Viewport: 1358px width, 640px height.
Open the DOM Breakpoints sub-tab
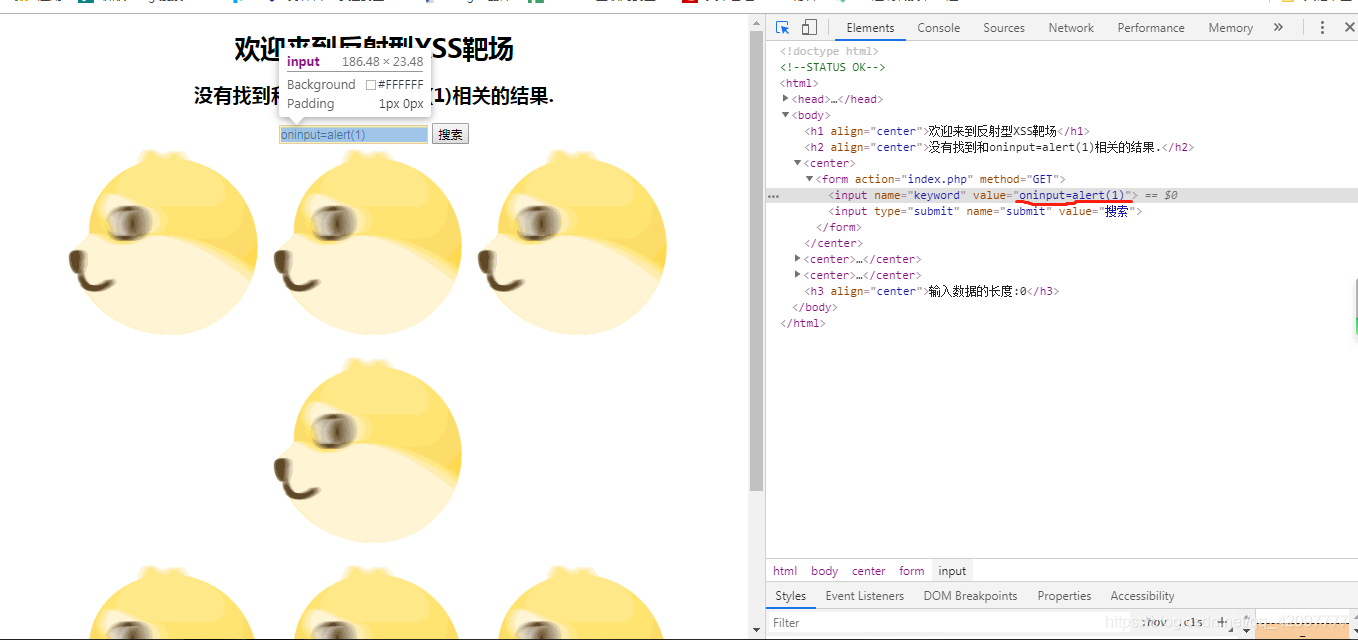pyautogui.click(x=970, y=596)
